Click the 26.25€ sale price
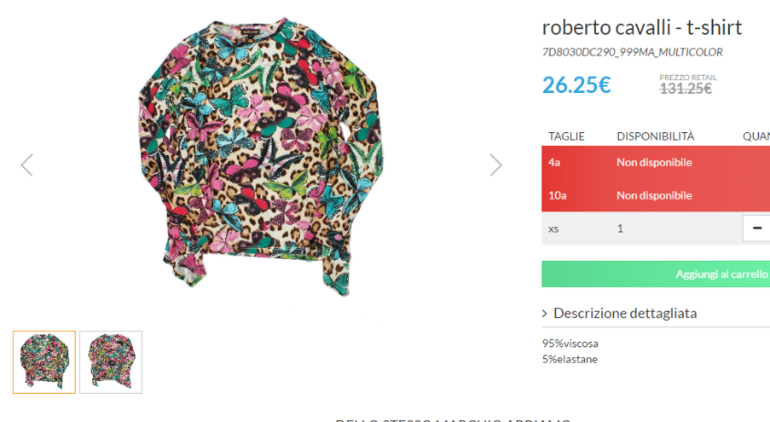 (576, 85)
